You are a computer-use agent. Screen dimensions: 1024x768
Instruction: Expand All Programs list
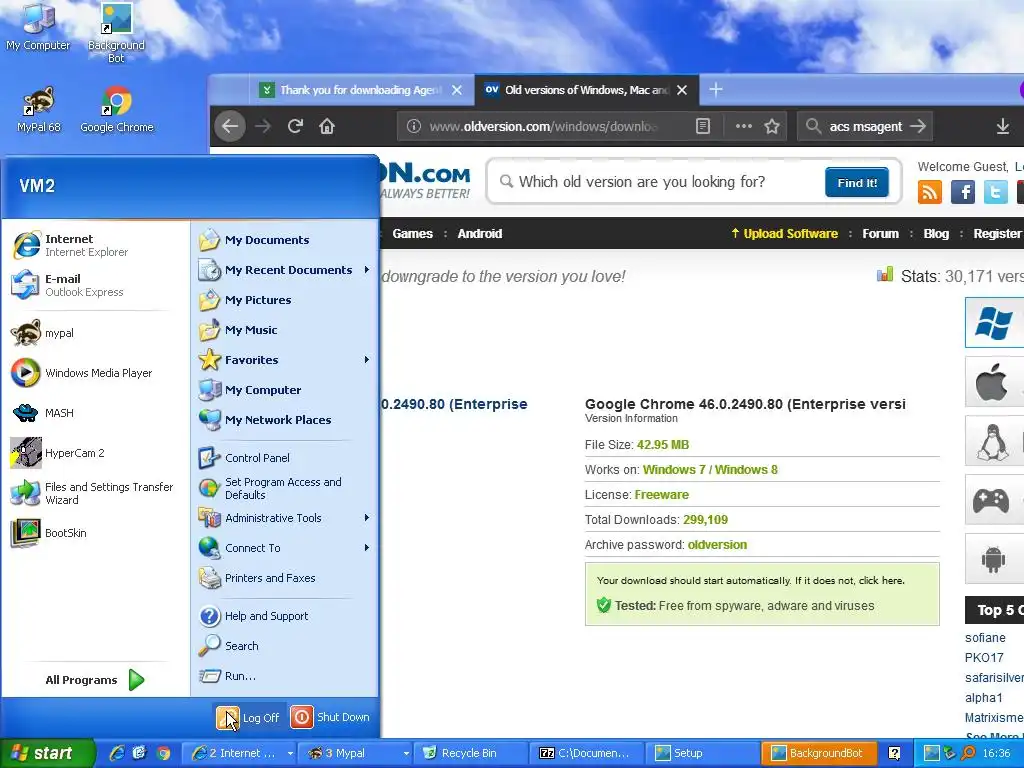click(95, 680)
